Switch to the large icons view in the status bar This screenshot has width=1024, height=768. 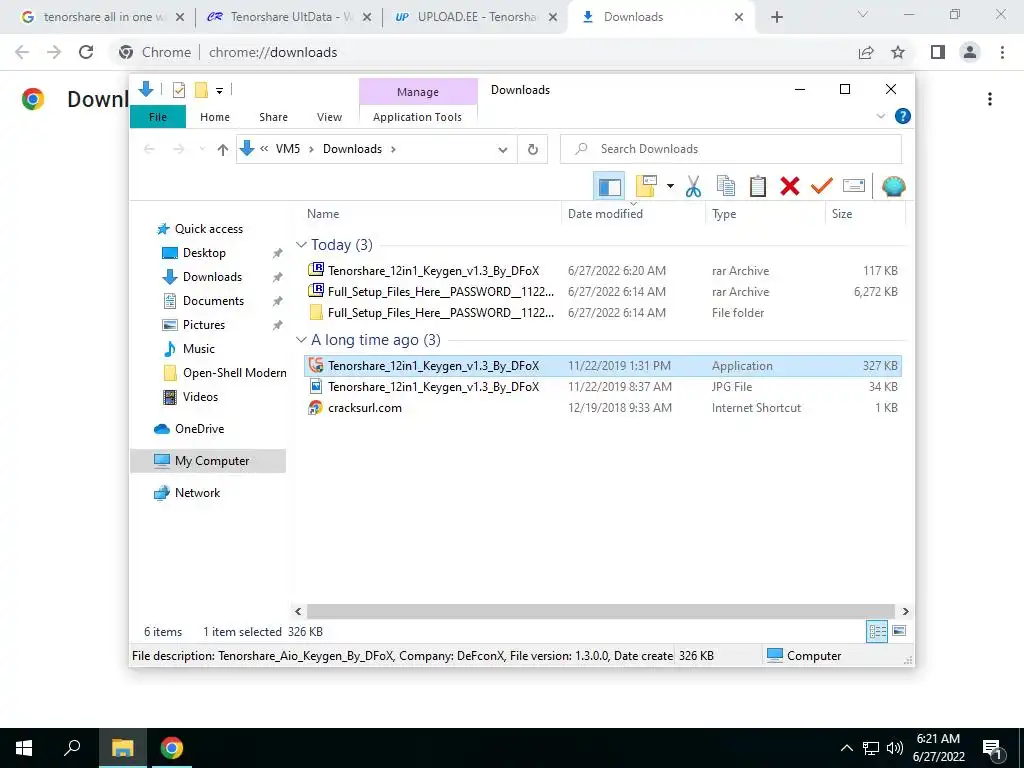(x=899, y=631)
